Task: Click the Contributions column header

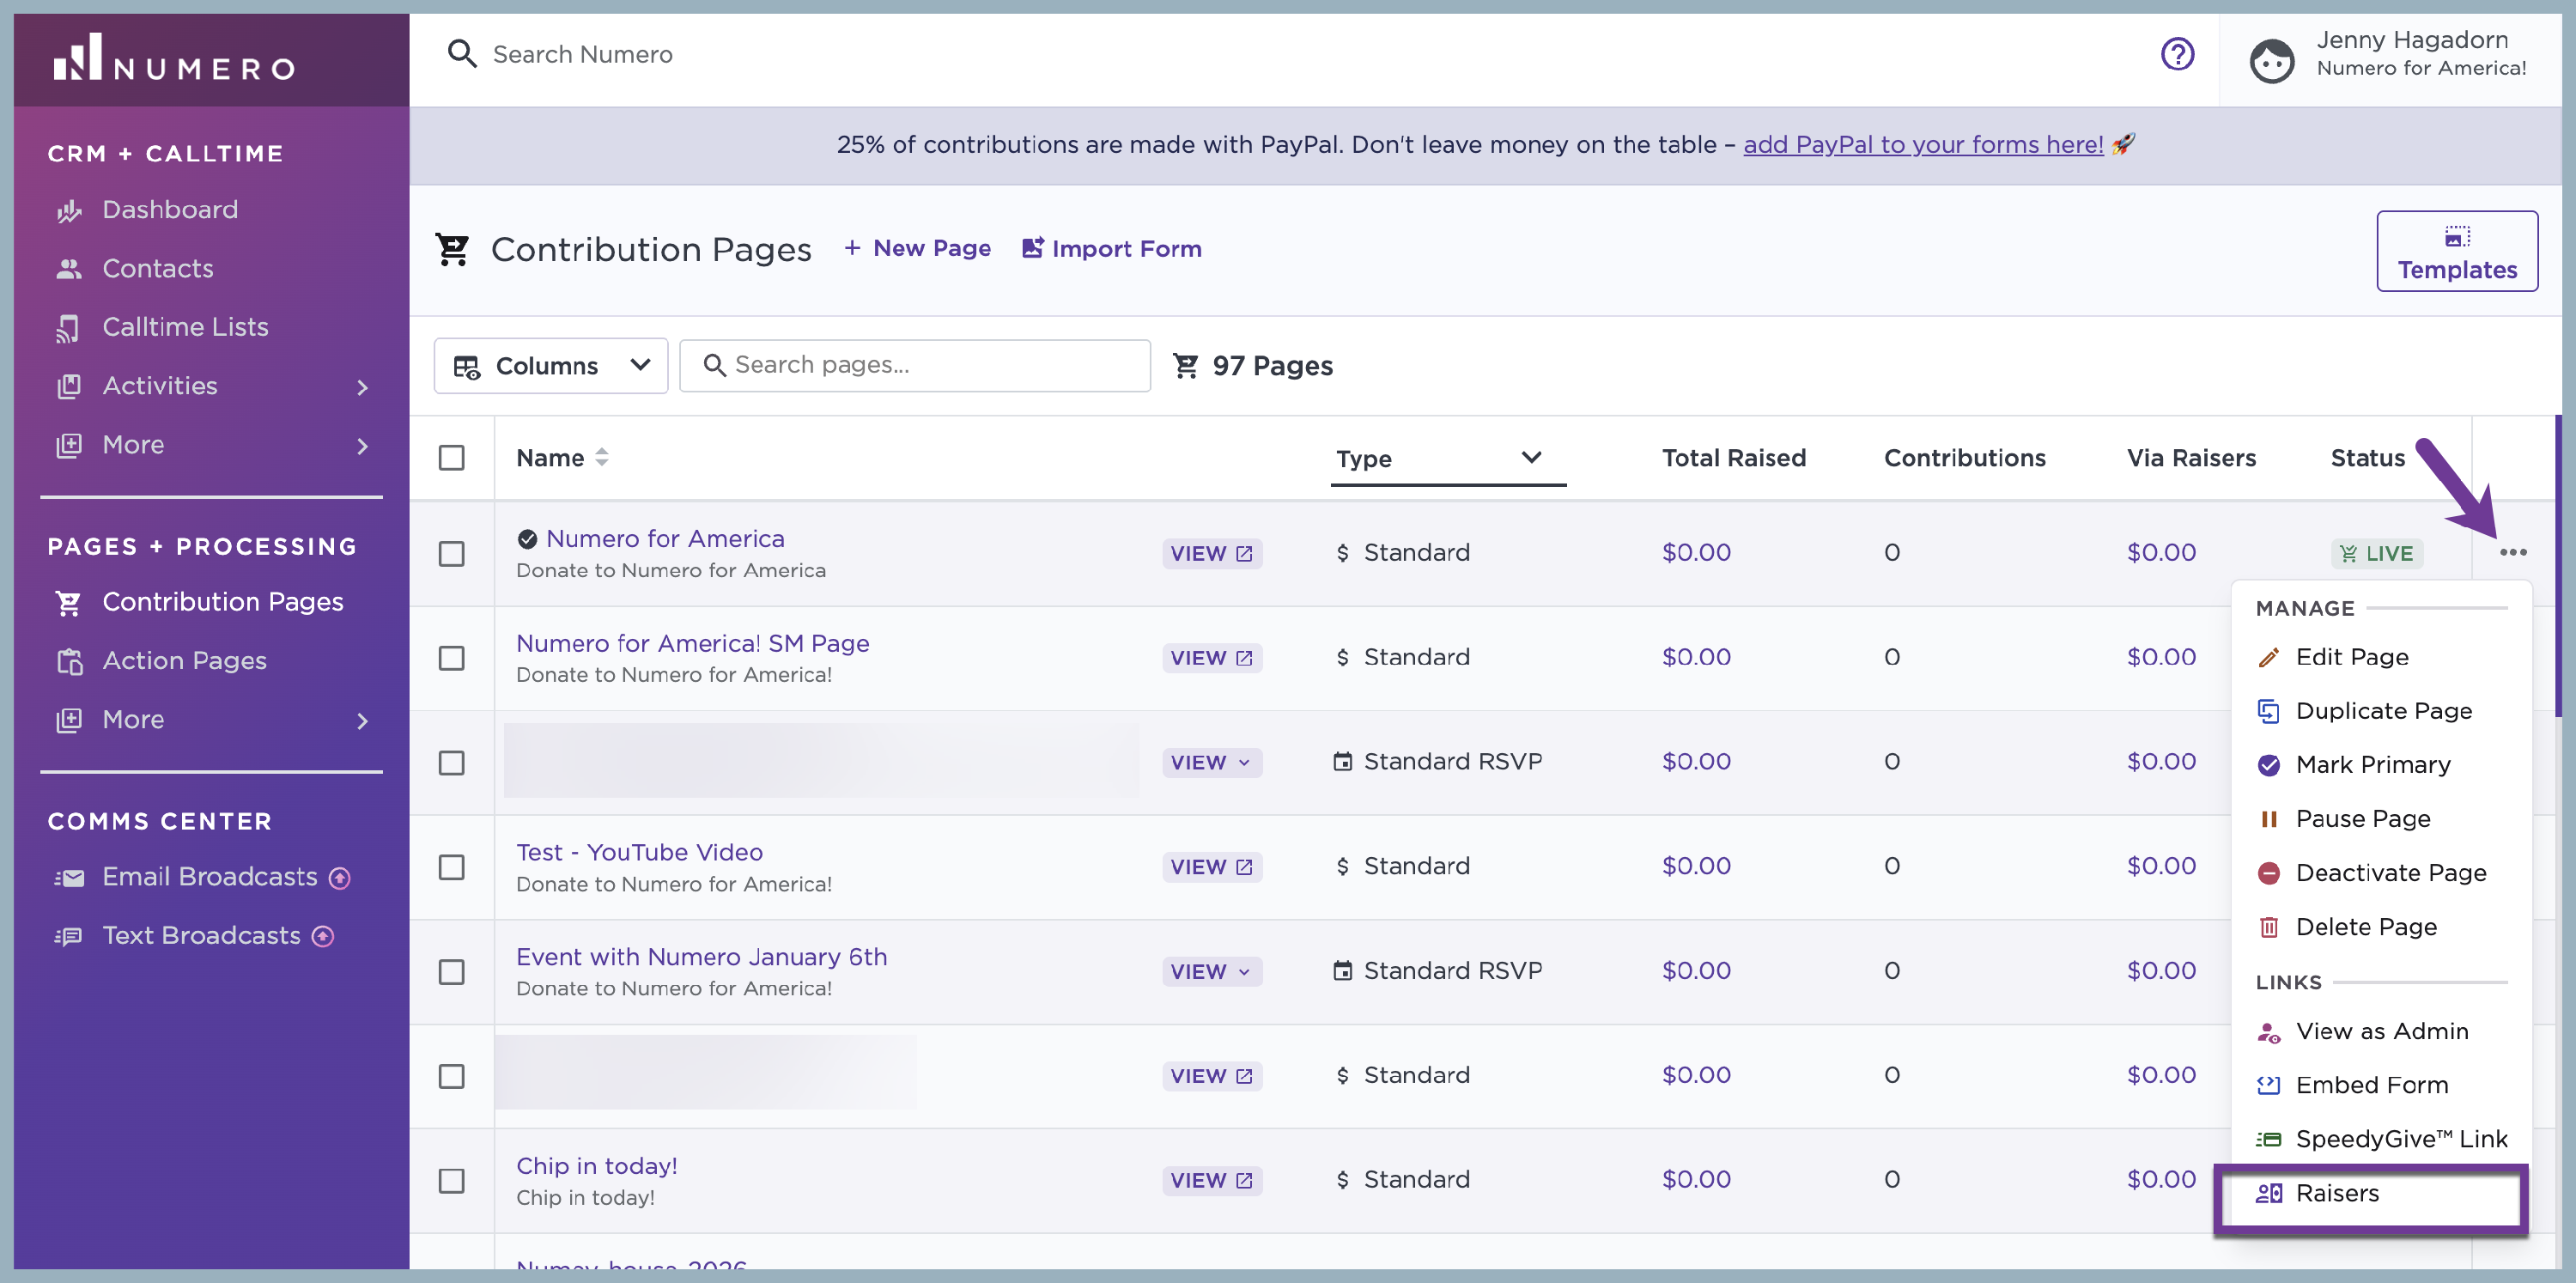Action: coord(1964,458)
